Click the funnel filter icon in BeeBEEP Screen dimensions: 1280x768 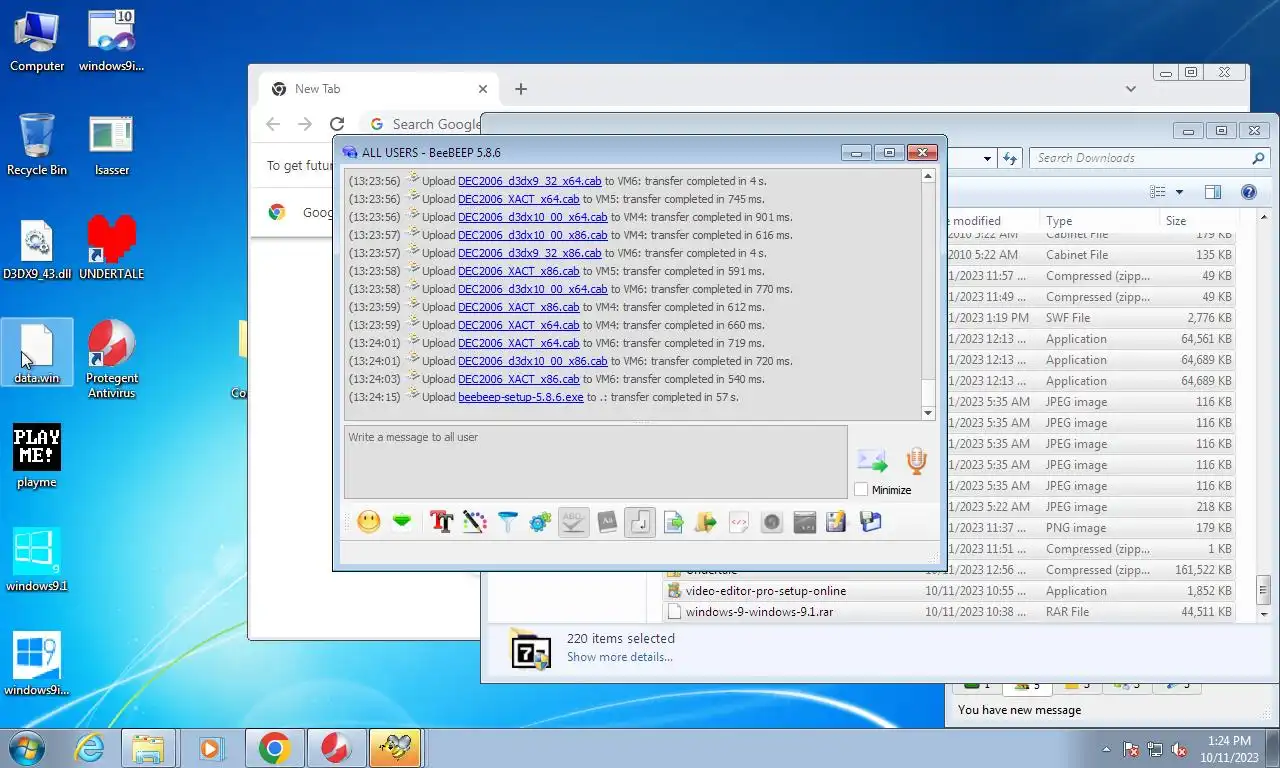point(508,521)
